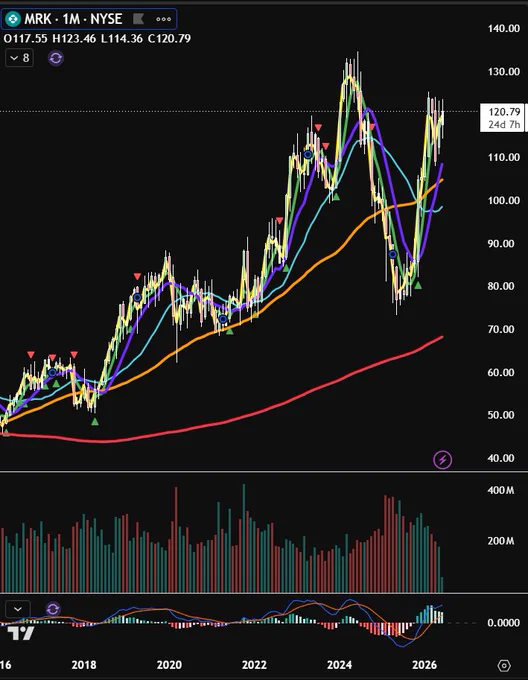Click the flag icon beside NYSE
This screenshot has width=528, height=680.
tap(138, 19)
